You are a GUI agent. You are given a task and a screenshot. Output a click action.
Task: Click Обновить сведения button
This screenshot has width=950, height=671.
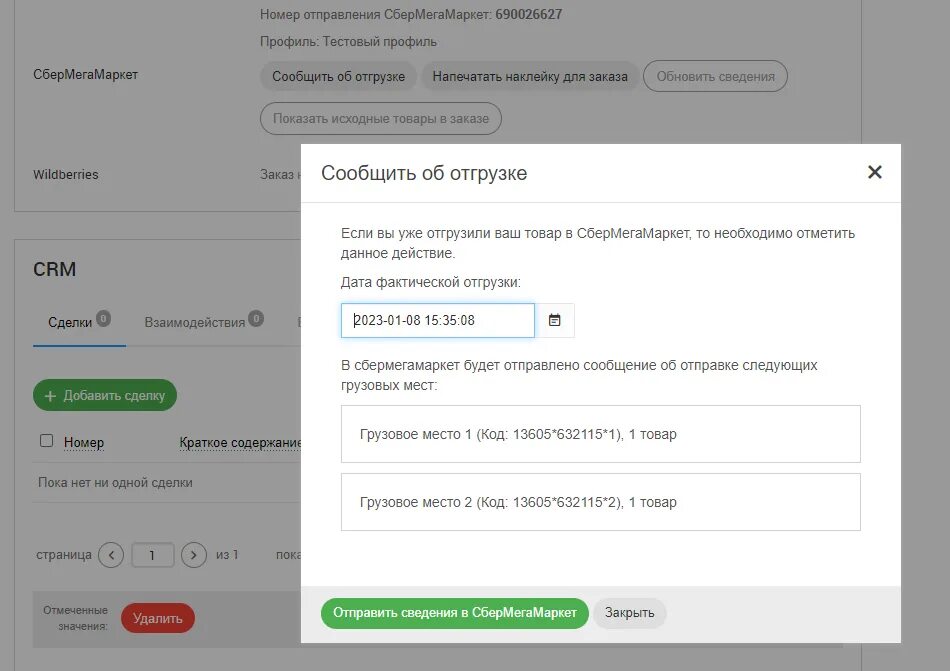716,77
